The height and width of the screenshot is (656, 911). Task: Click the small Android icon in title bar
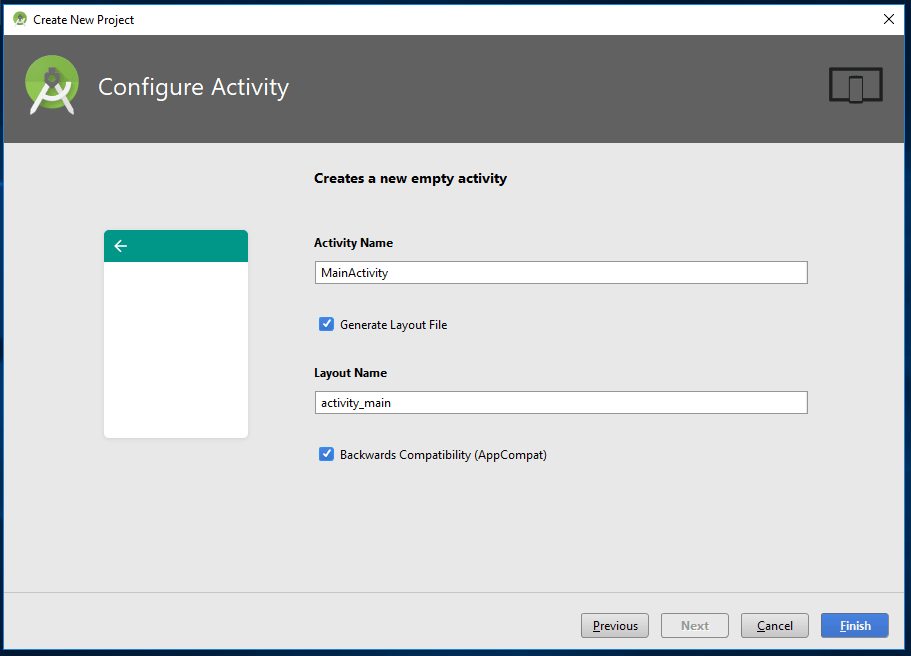(x=20, y=19)
